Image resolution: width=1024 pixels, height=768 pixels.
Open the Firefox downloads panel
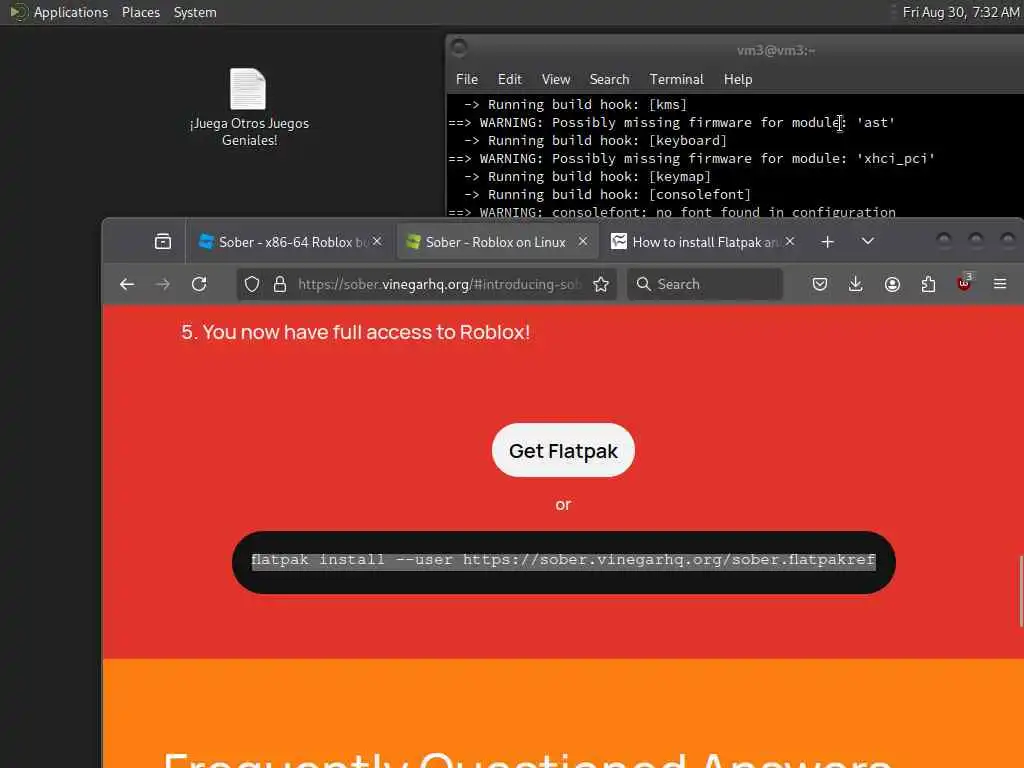(x=856, y=284)
